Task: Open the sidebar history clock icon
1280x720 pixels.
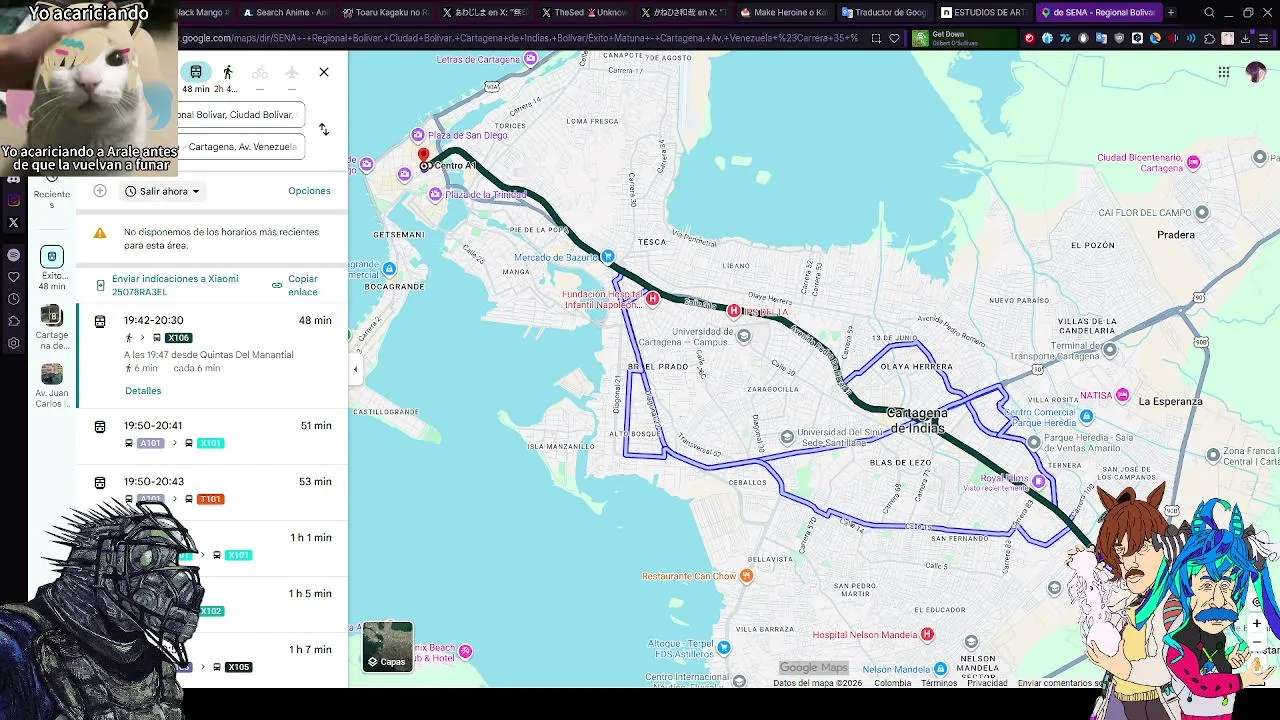Action: (x=13, y=299)
